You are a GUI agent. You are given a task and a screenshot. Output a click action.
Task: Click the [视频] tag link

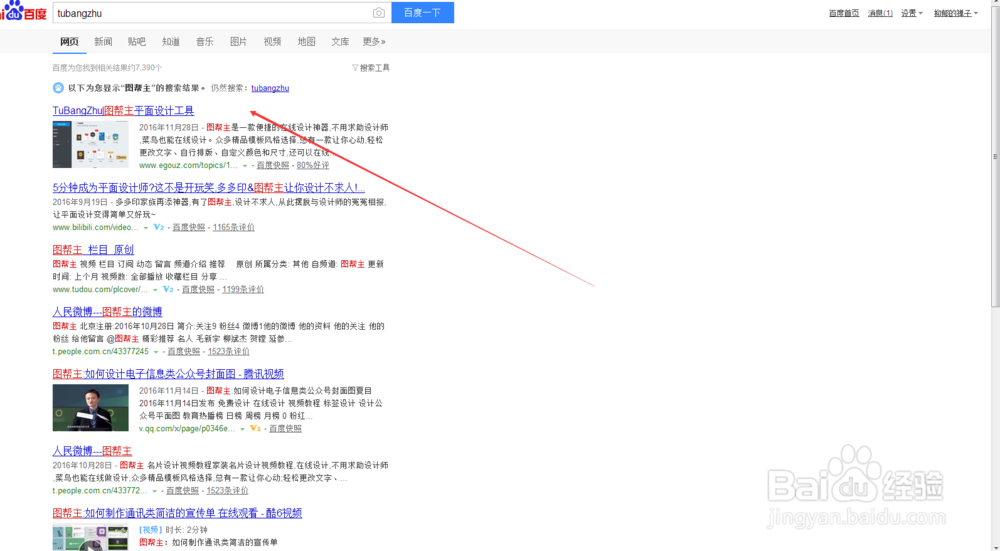coord(151,530)
